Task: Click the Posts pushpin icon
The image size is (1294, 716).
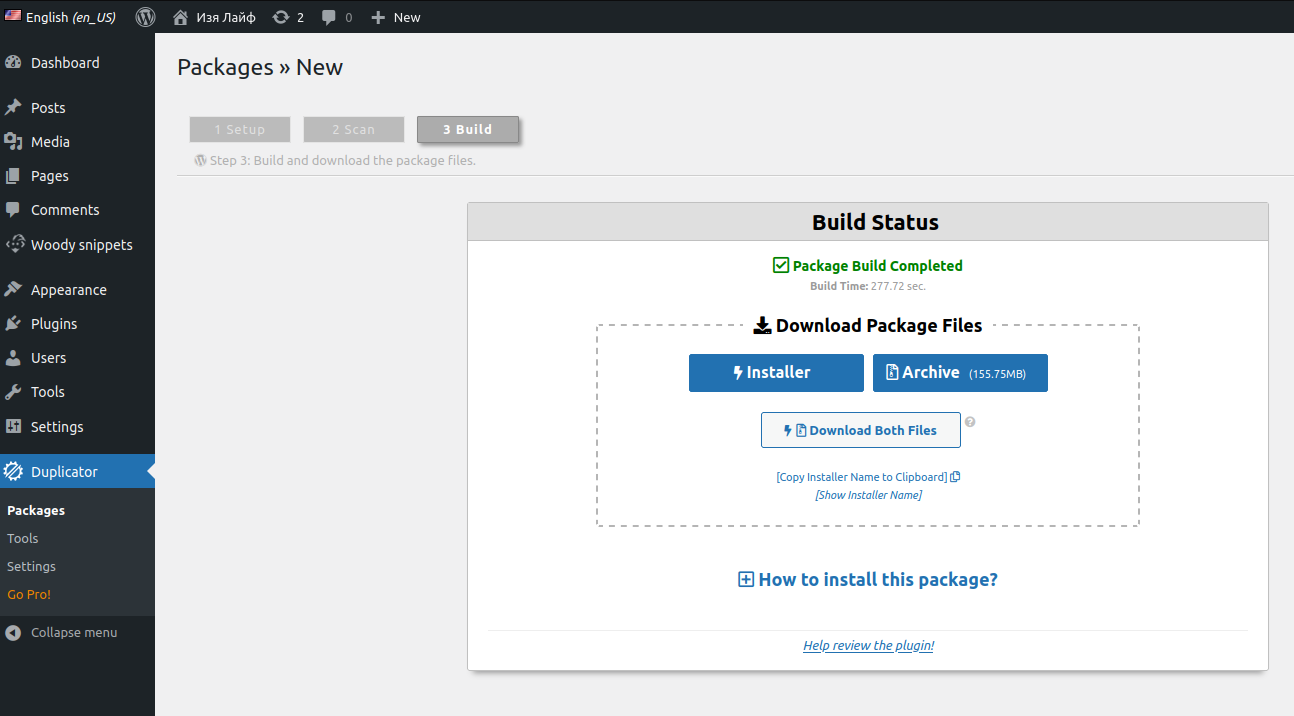Action: click(13, 108)
